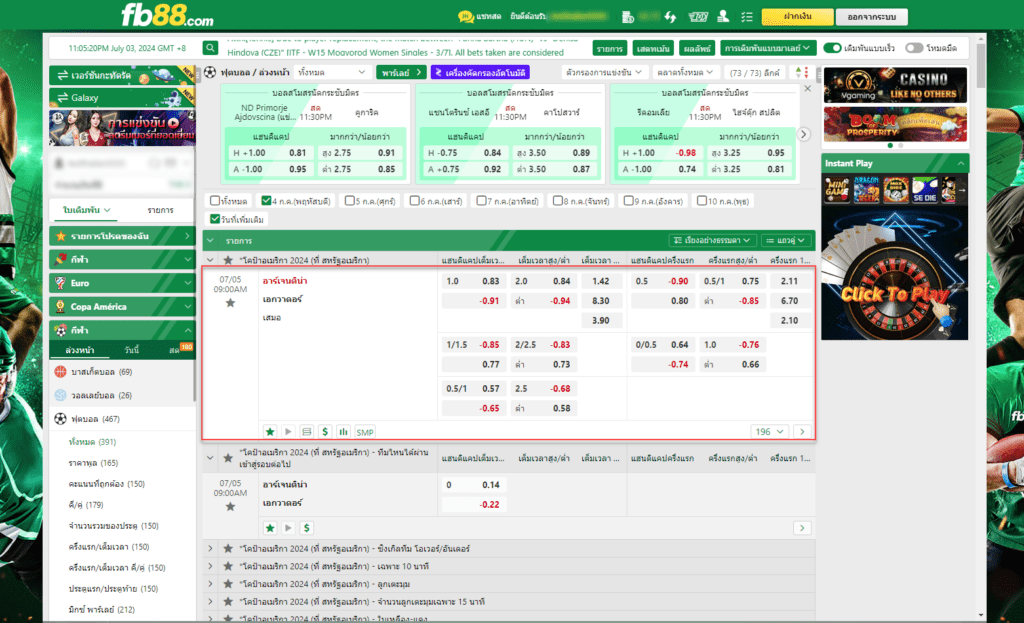Select ราคาพูล (165) in football submenu
The height and width of the screenshot is (623, 1024).
[x=93, y=463]
